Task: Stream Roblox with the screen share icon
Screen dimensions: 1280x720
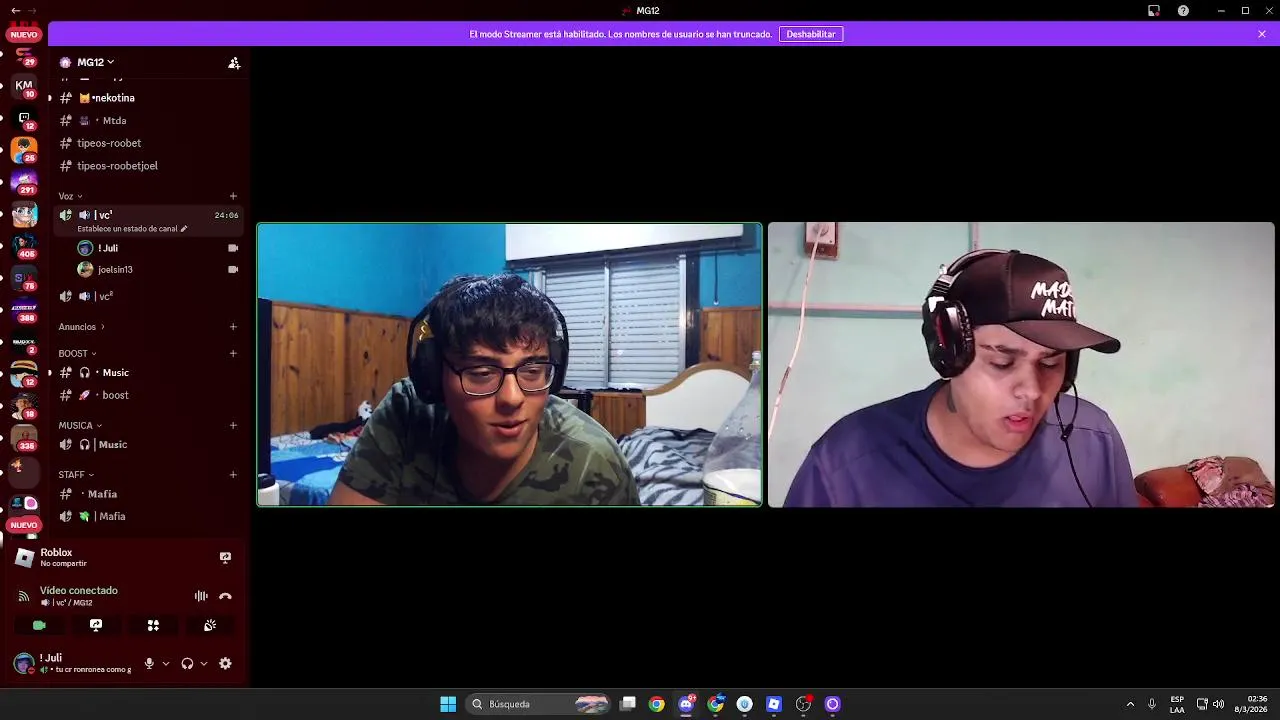Action: (225, 557)
